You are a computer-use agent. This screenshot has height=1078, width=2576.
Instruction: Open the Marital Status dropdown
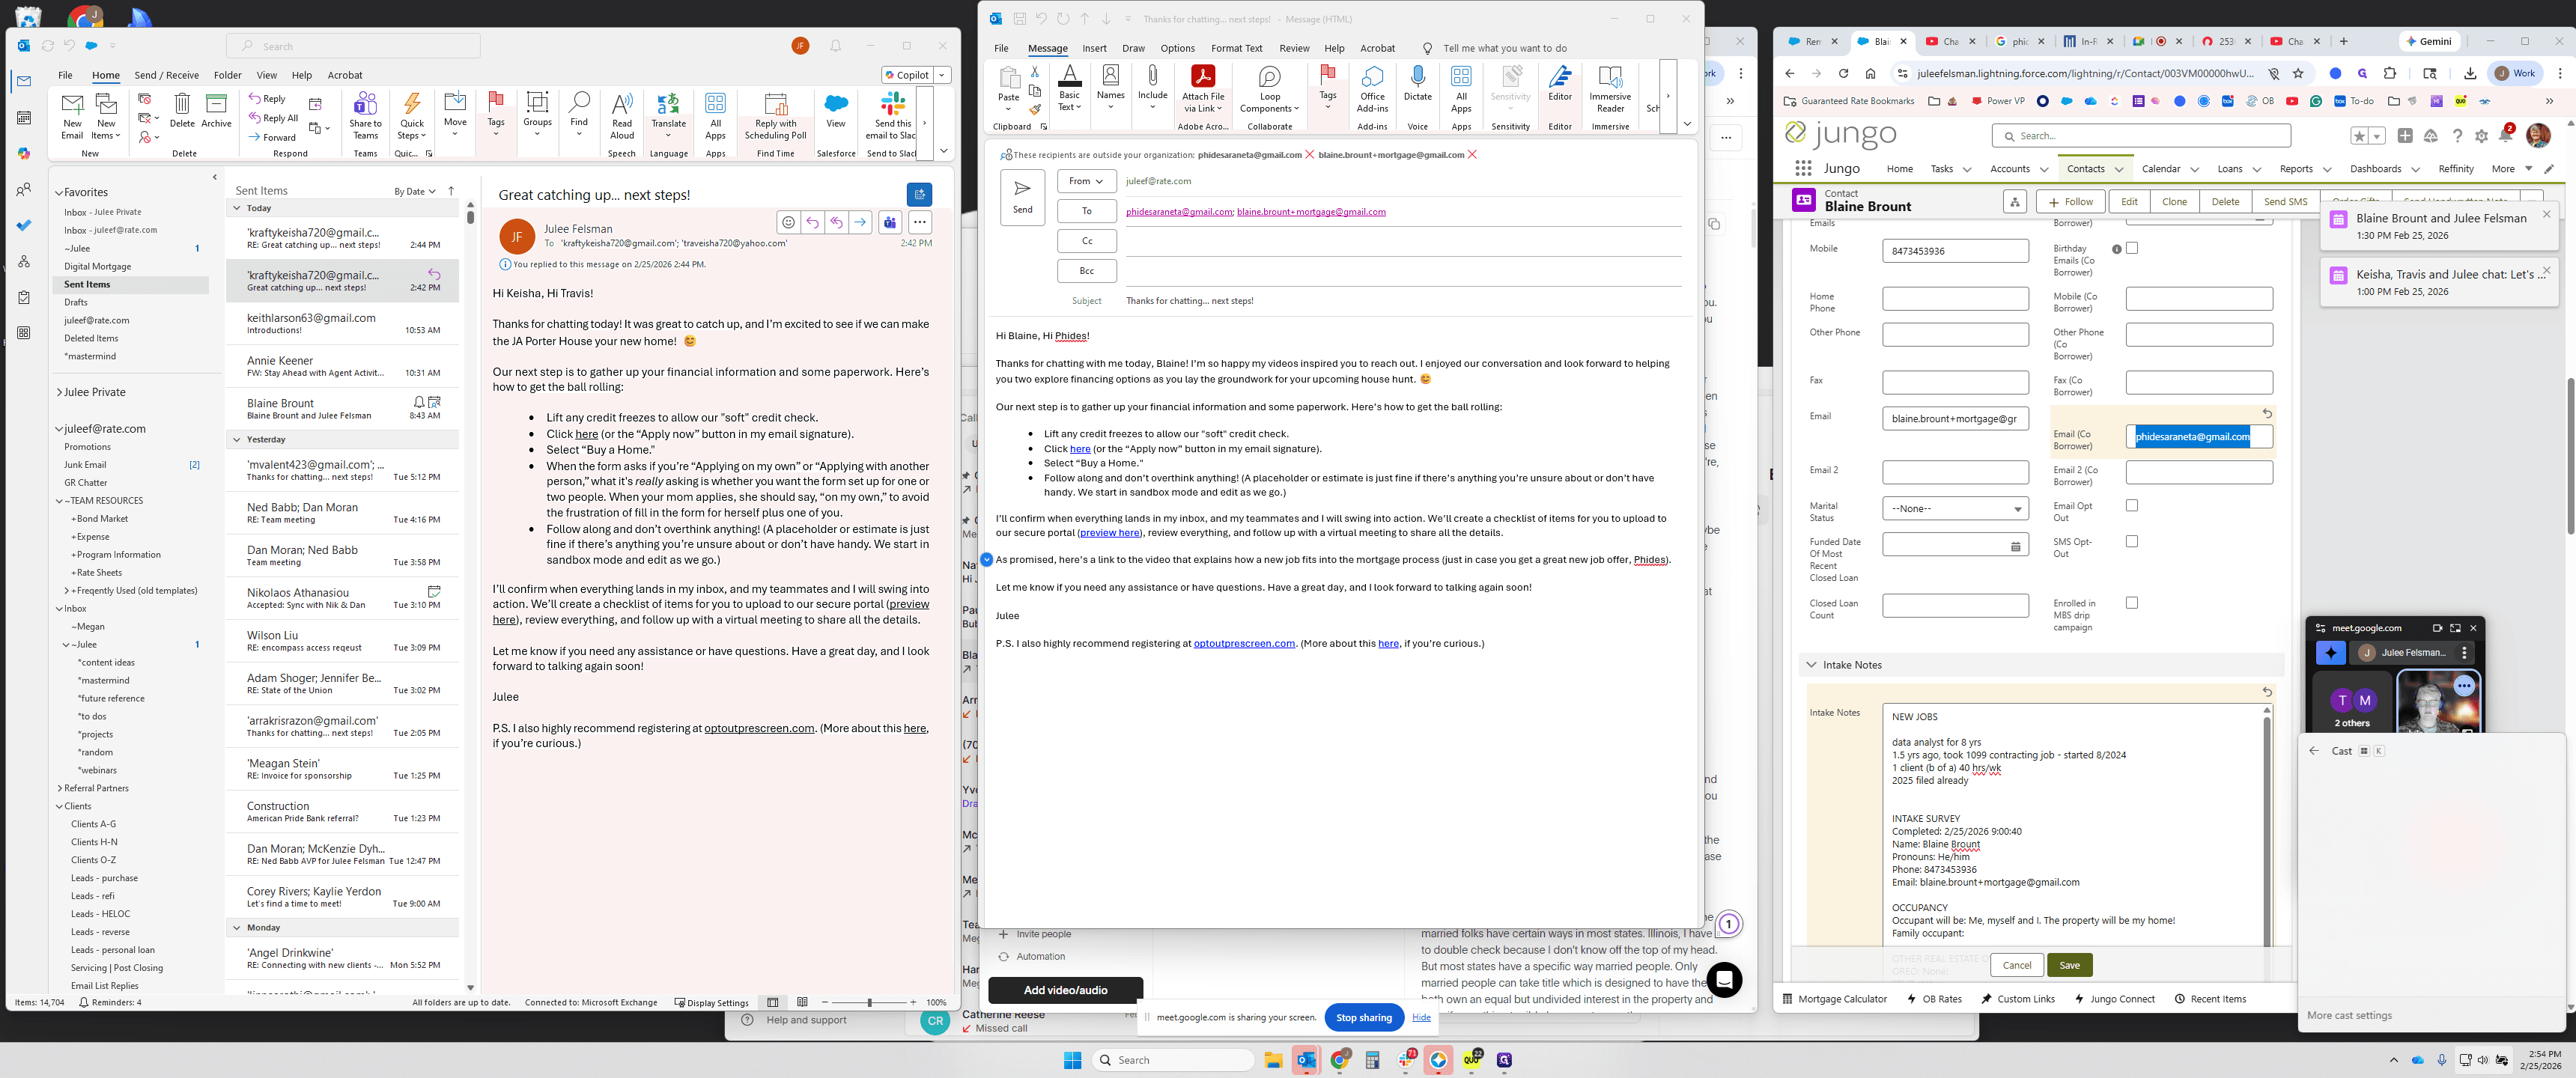1955,508
